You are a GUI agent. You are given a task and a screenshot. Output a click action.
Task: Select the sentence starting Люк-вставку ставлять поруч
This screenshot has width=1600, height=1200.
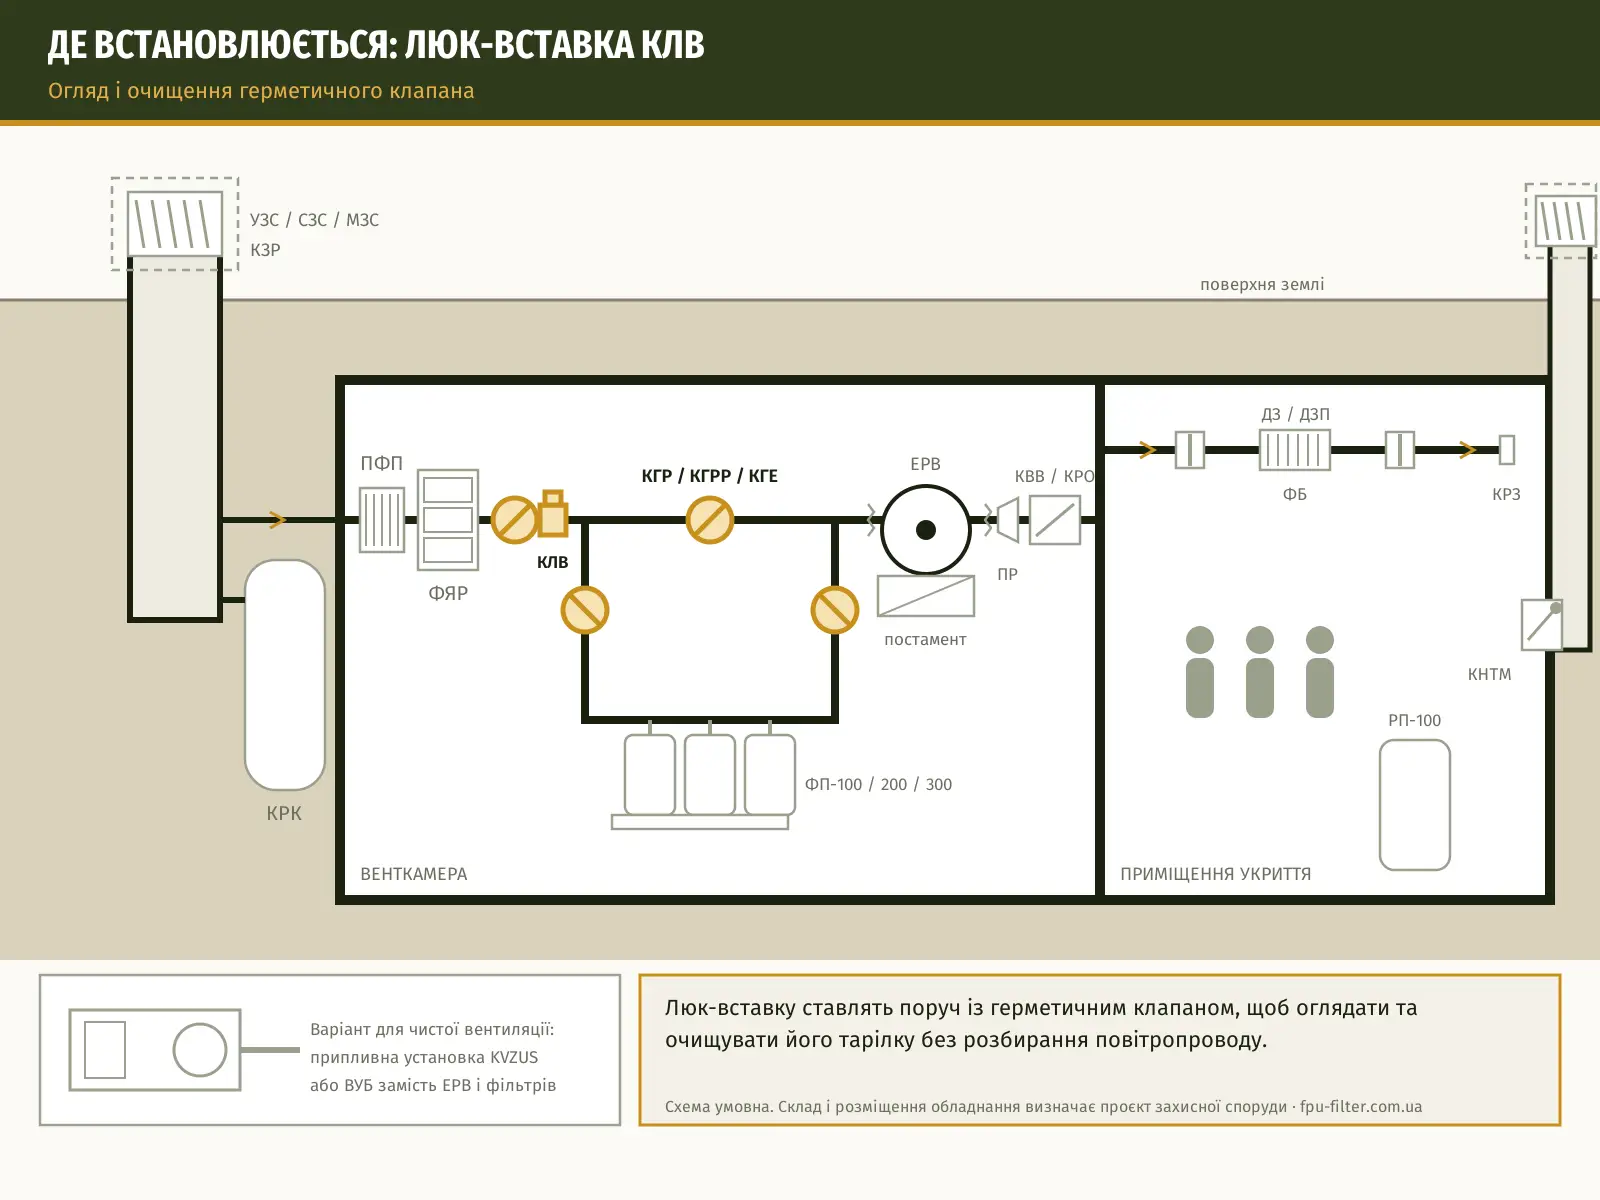tap(1041, 1023)
